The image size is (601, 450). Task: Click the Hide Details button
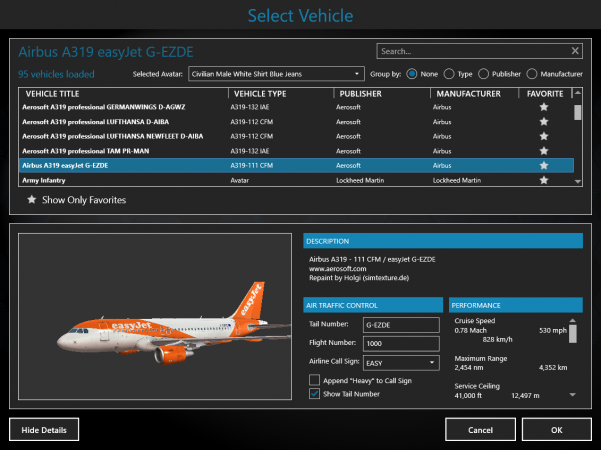[x=44, y=430]
